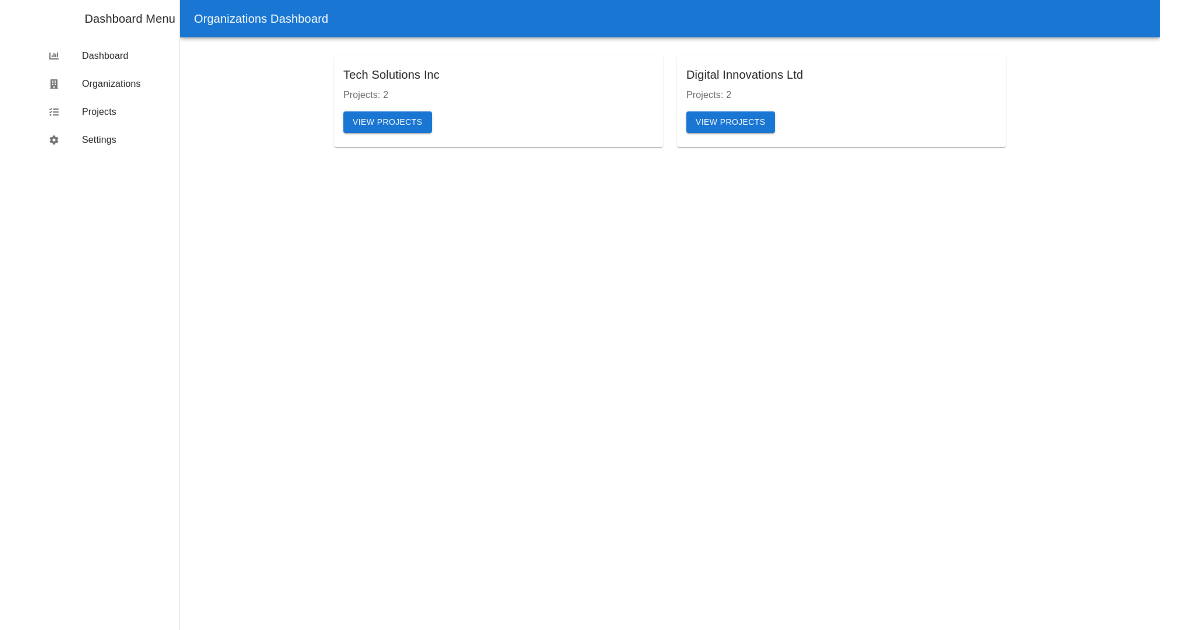
Task: Click the icon next to Organizations label
Action: pyautogui.click(x=53, y=84)
